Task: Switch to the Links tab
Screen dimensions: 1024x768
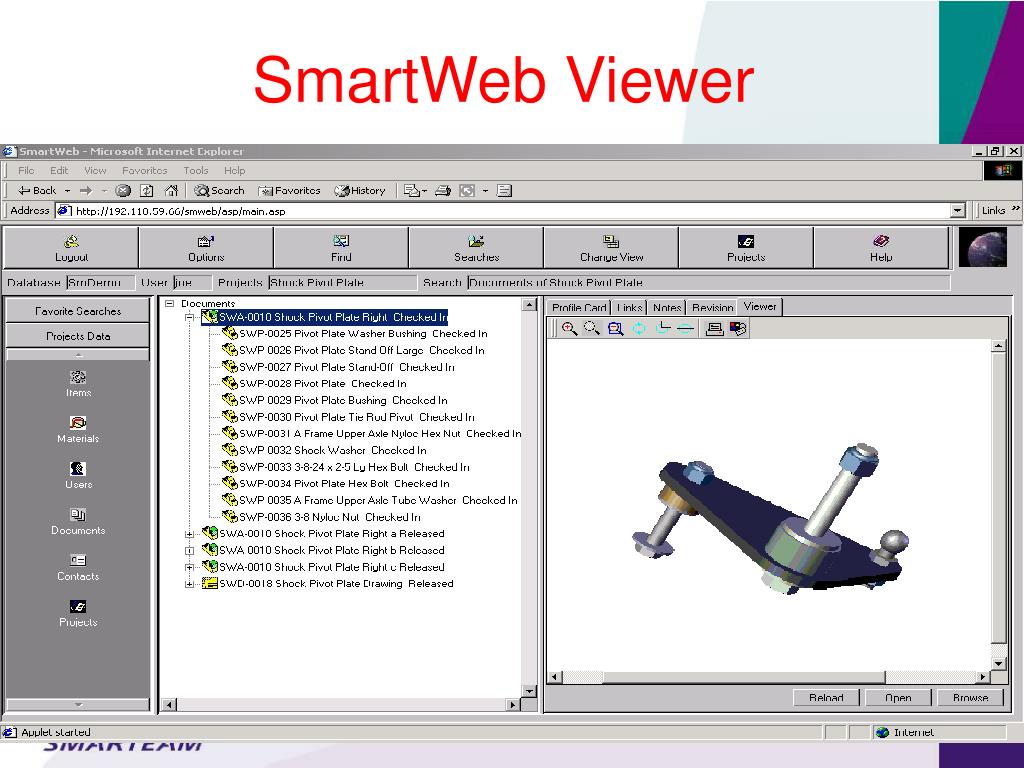Action: click(x=630, y=308)
